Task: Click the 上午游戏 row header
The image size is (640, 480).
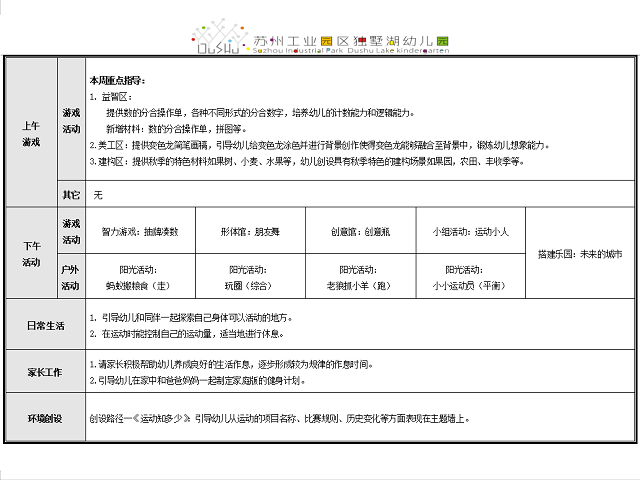Action: (x=31, y=133)
